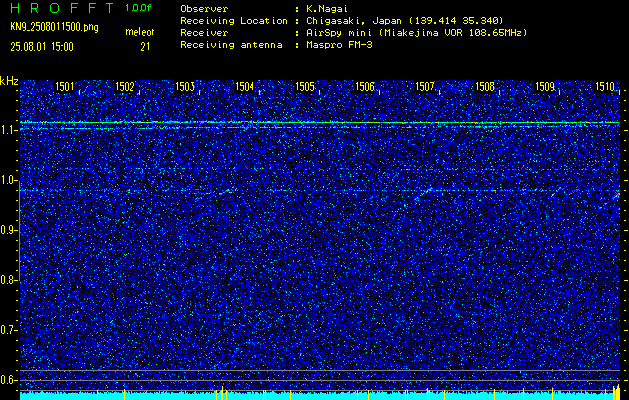The image size is (629, 400).
Task: Click the Receiving antenna label
Action: click(231, 45)
